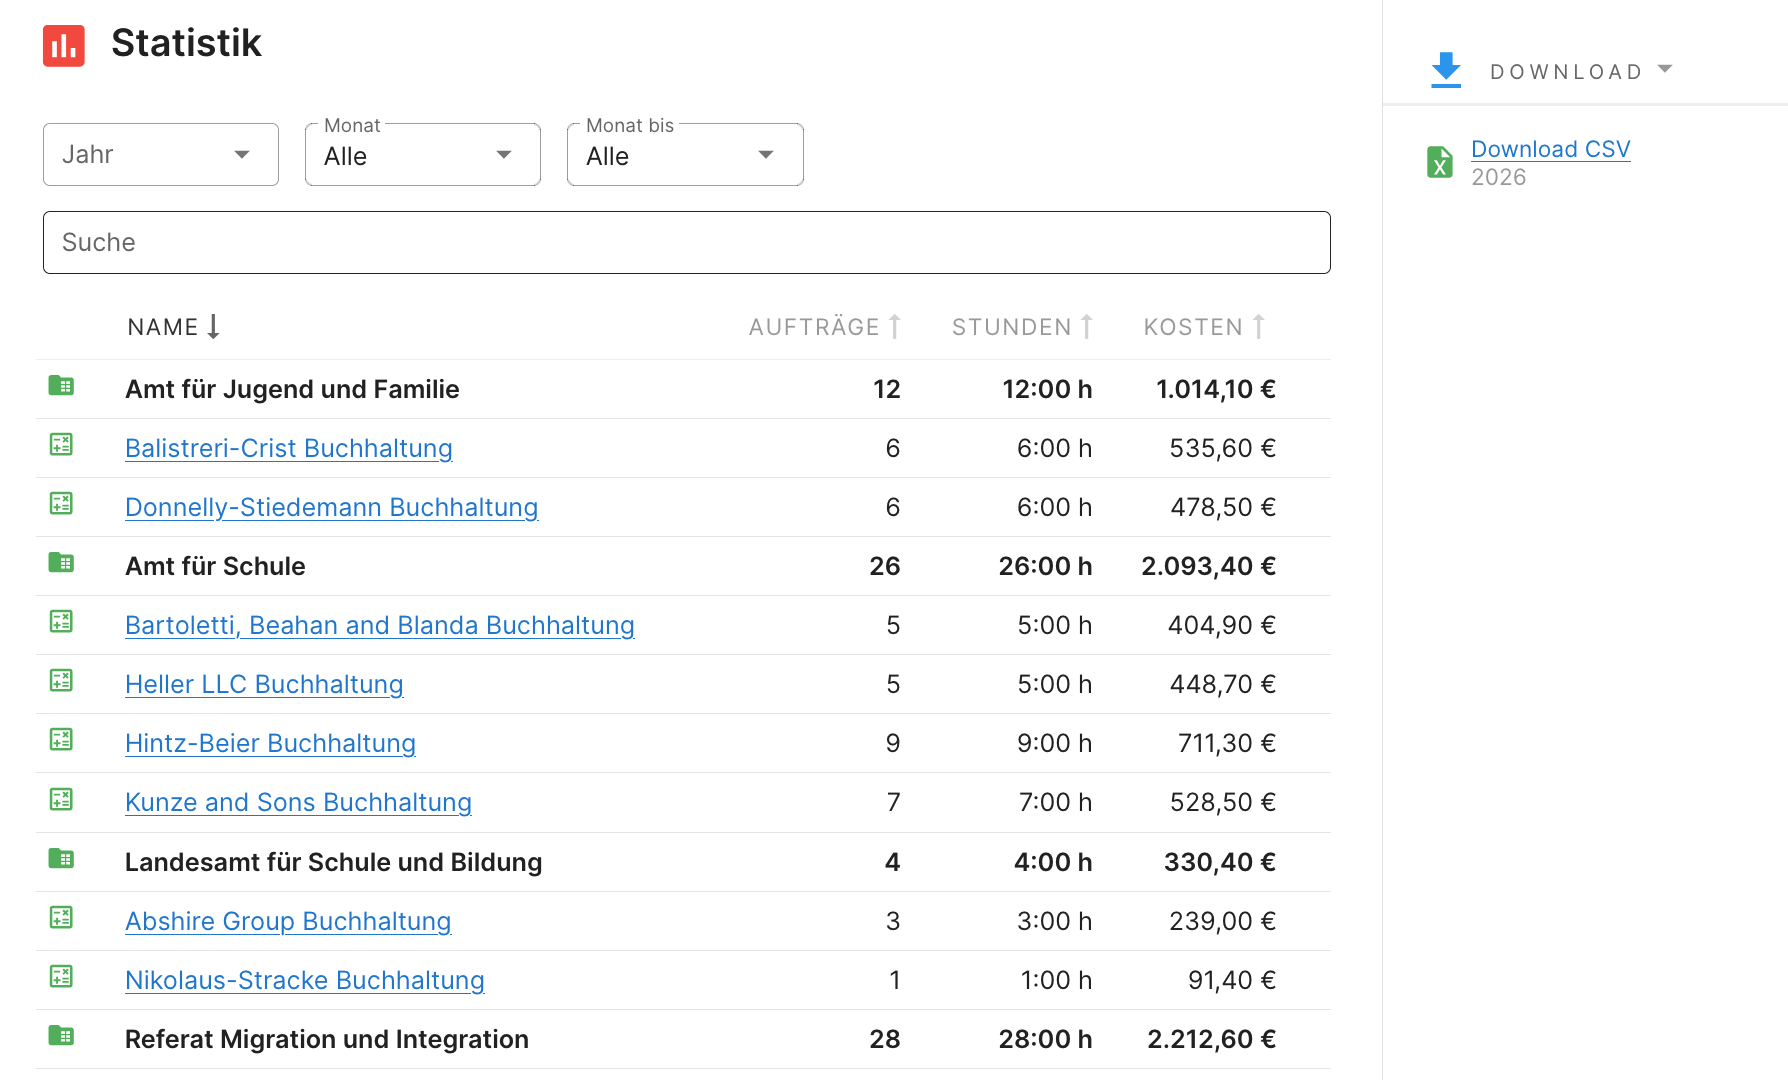Image resolution: width=1788 pixels, height=1080 pixels.
Task: Click the Suche search field
Action: [687, 242]
